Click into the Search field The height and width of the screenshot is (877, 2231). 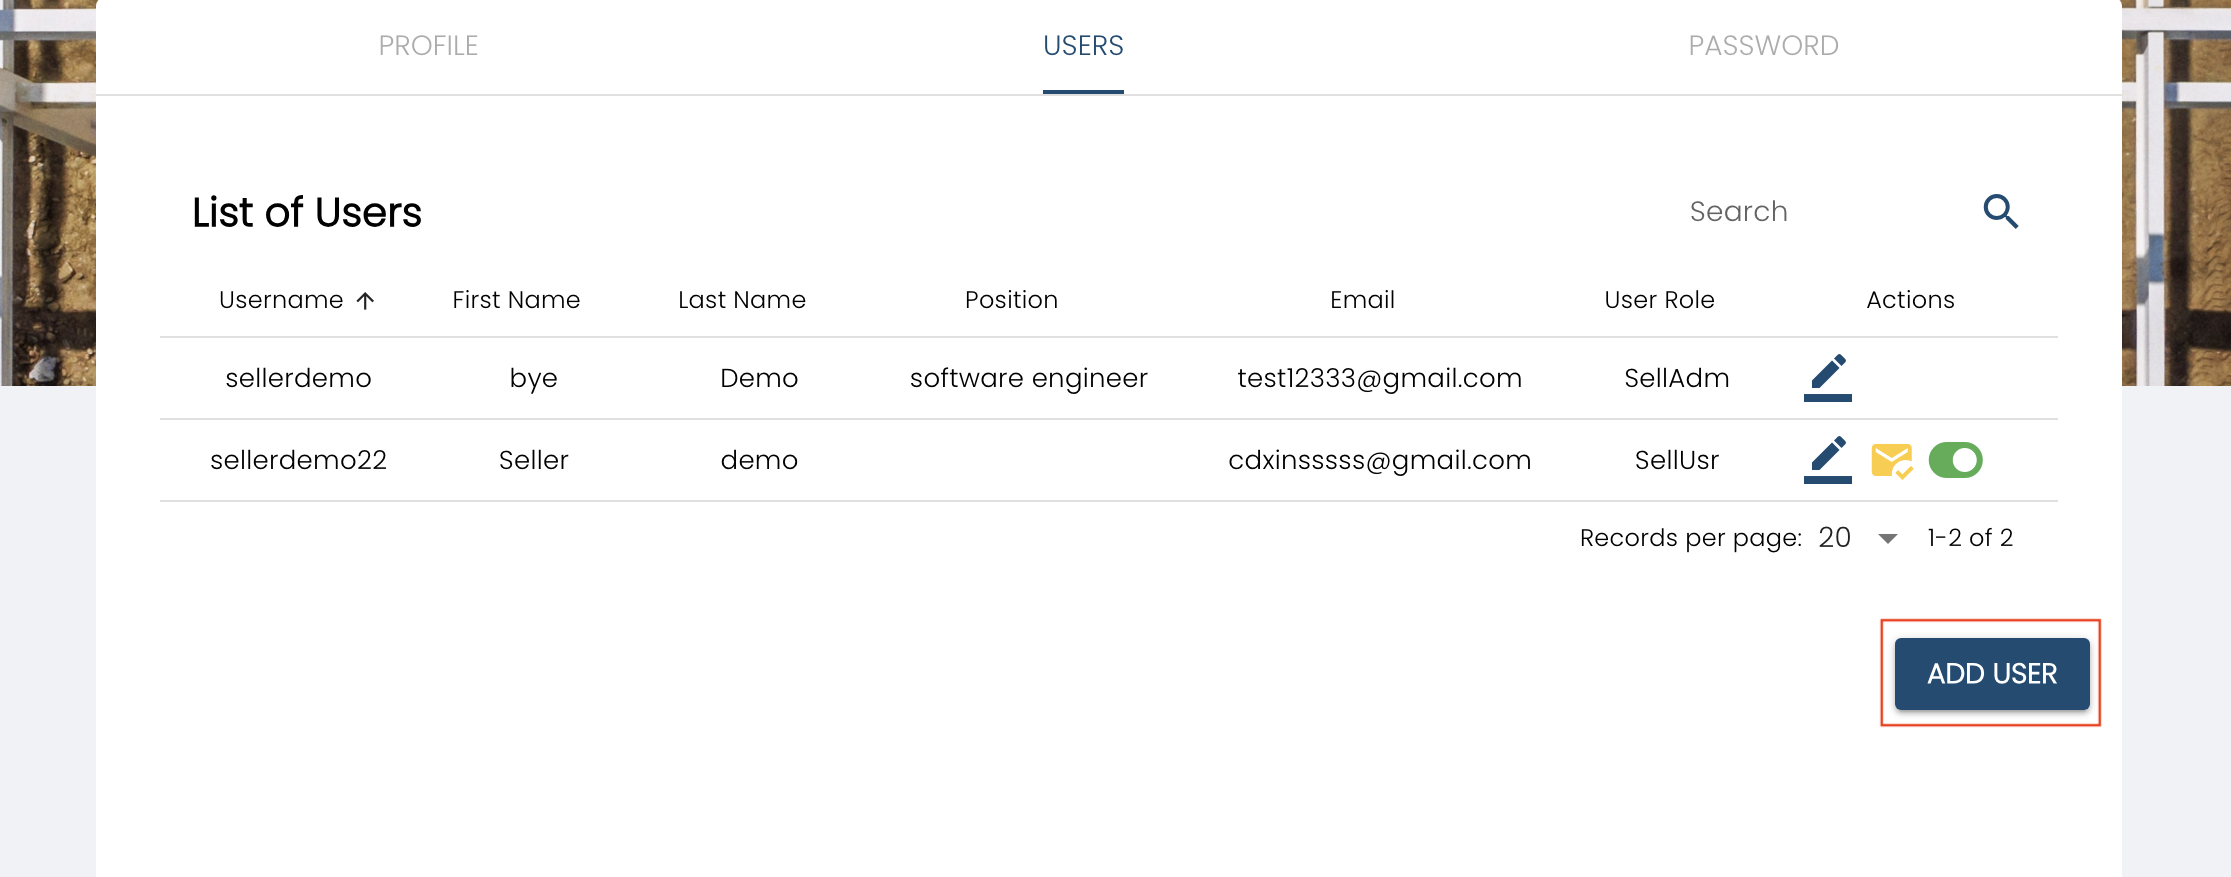point(1820,211)
